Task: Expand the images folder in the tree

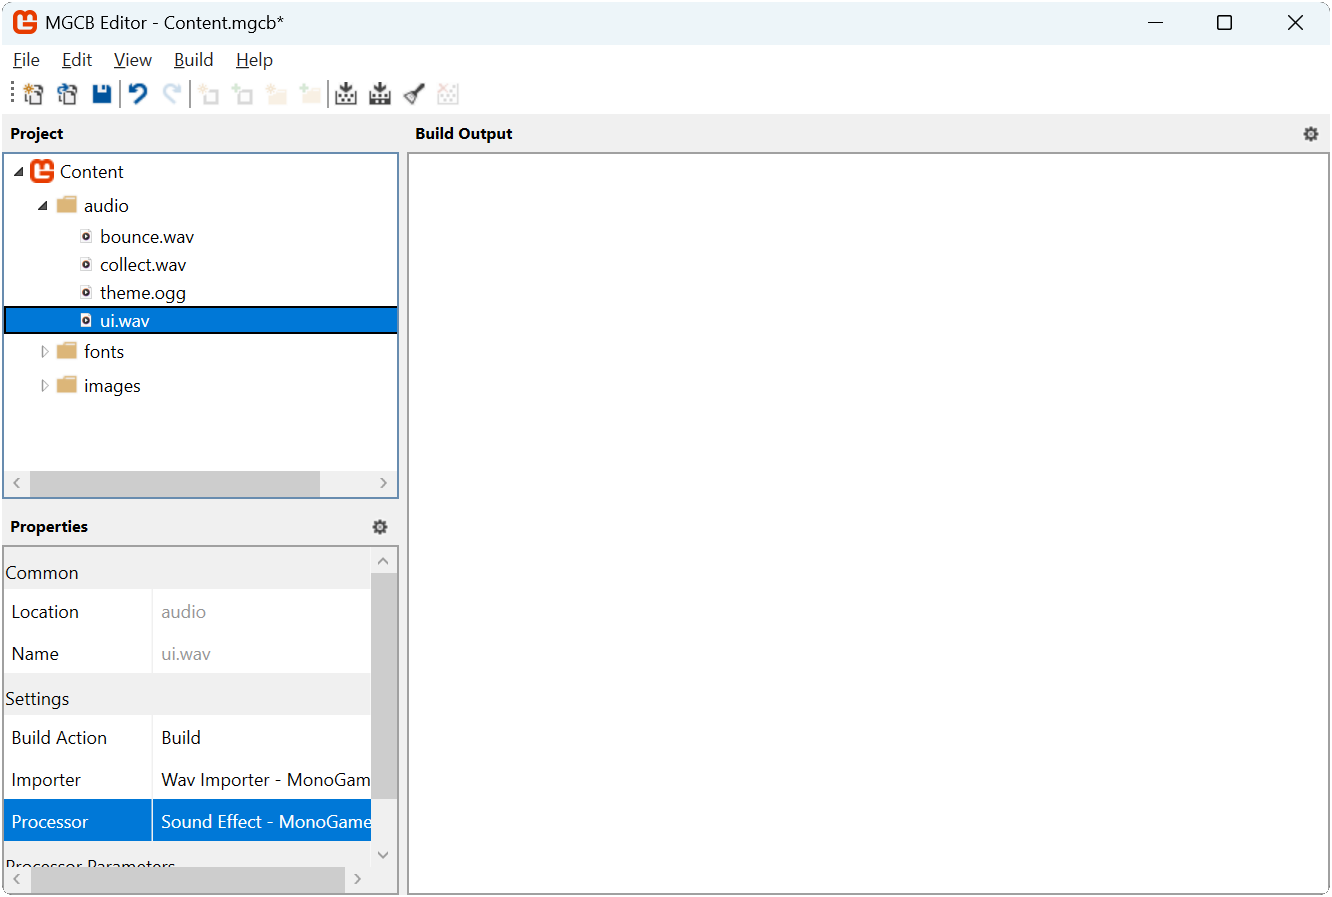Action: (x=44, y=385)
